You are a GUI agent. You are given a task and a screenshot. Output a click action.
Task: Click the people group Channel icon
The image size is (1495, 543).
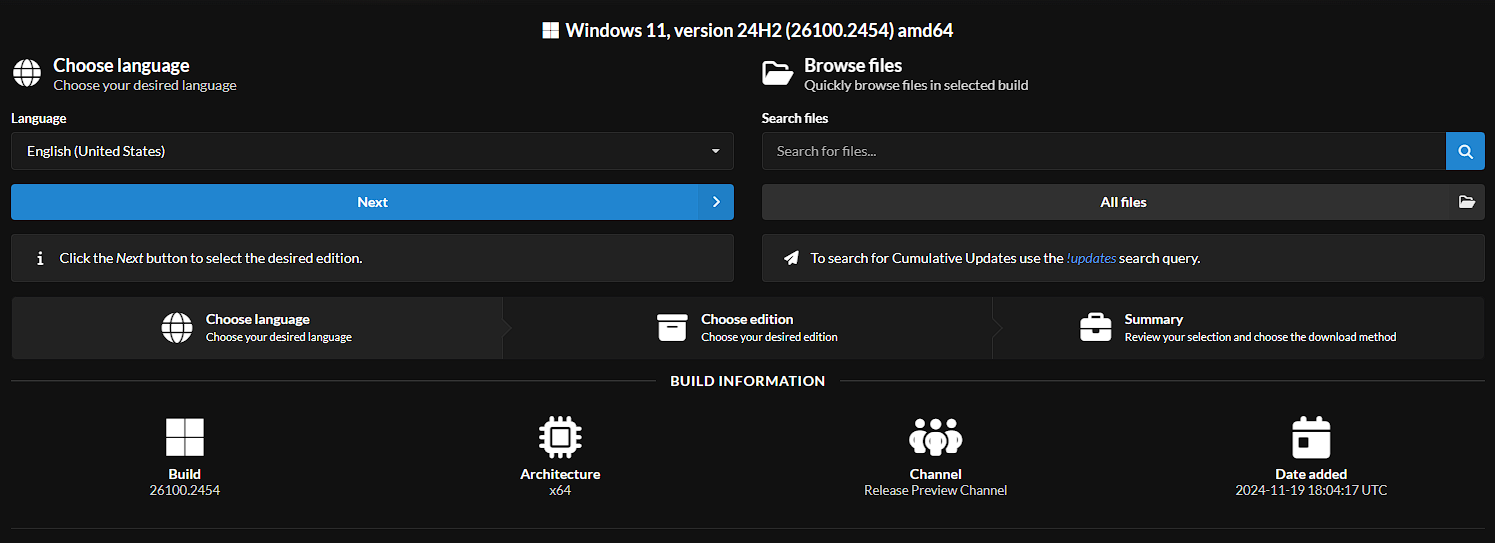point(935,437)
